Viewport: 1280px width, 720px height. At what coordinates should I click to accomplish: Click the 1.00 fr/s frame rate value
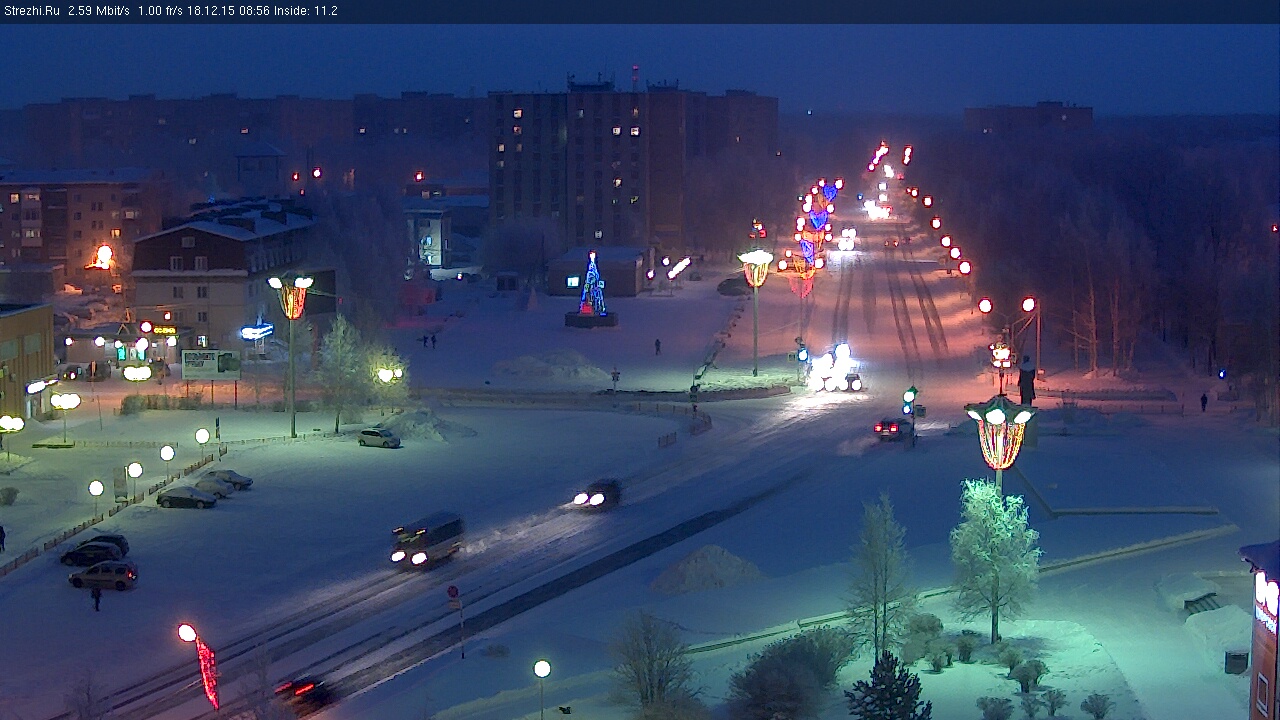point(160,11)
